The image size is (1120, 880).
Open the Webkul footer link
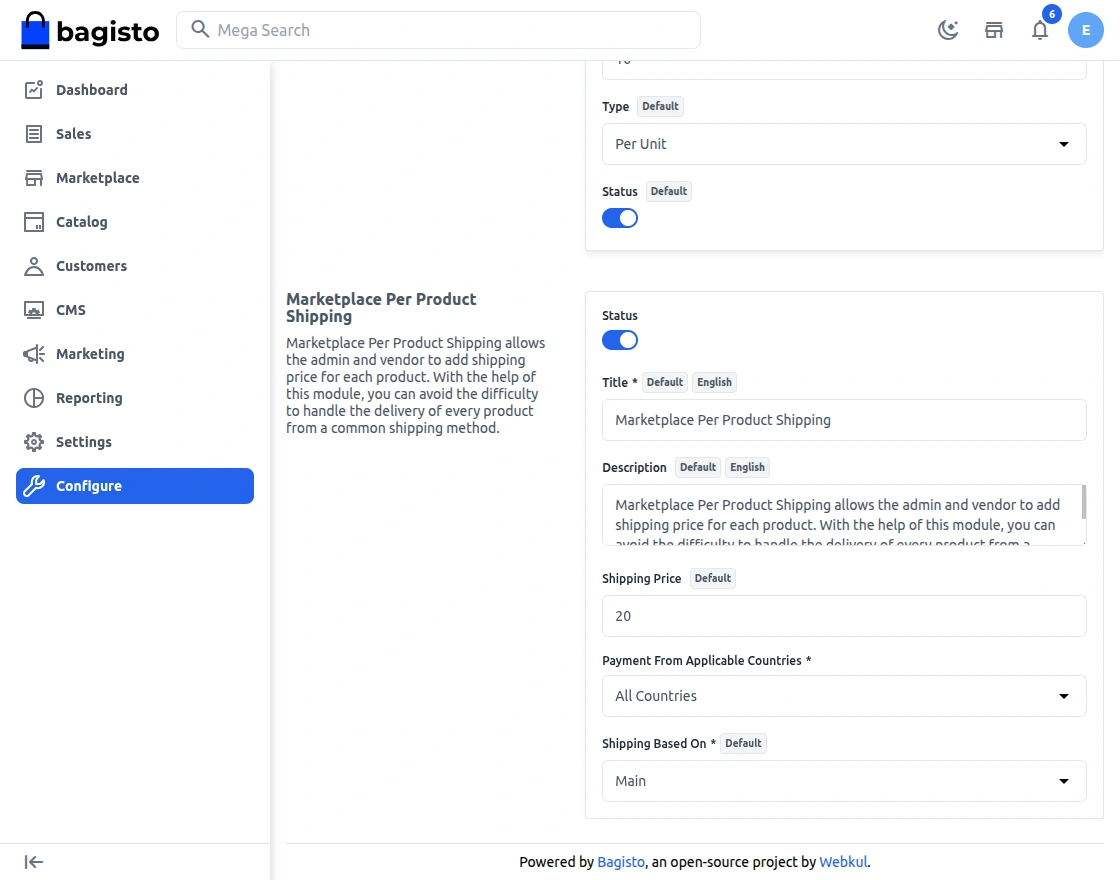pos(843,862)
